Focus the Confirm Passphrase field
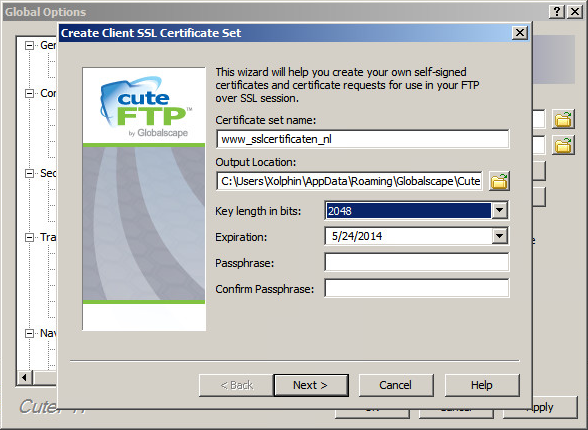 pos(417,288)
